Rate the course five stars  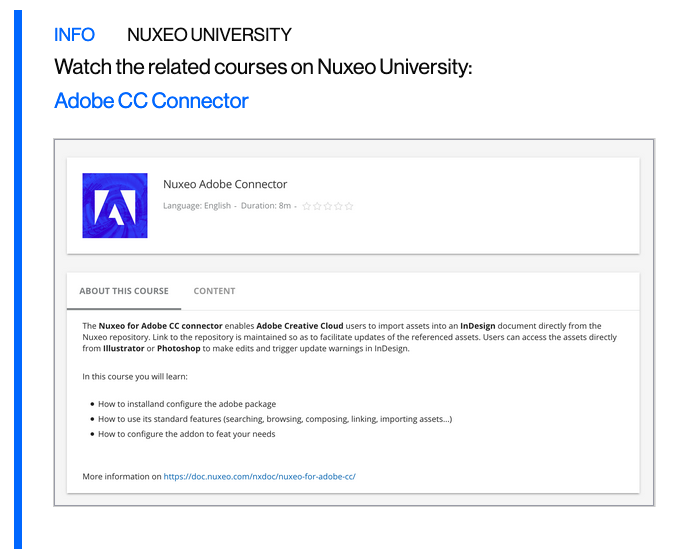(349, 206)
